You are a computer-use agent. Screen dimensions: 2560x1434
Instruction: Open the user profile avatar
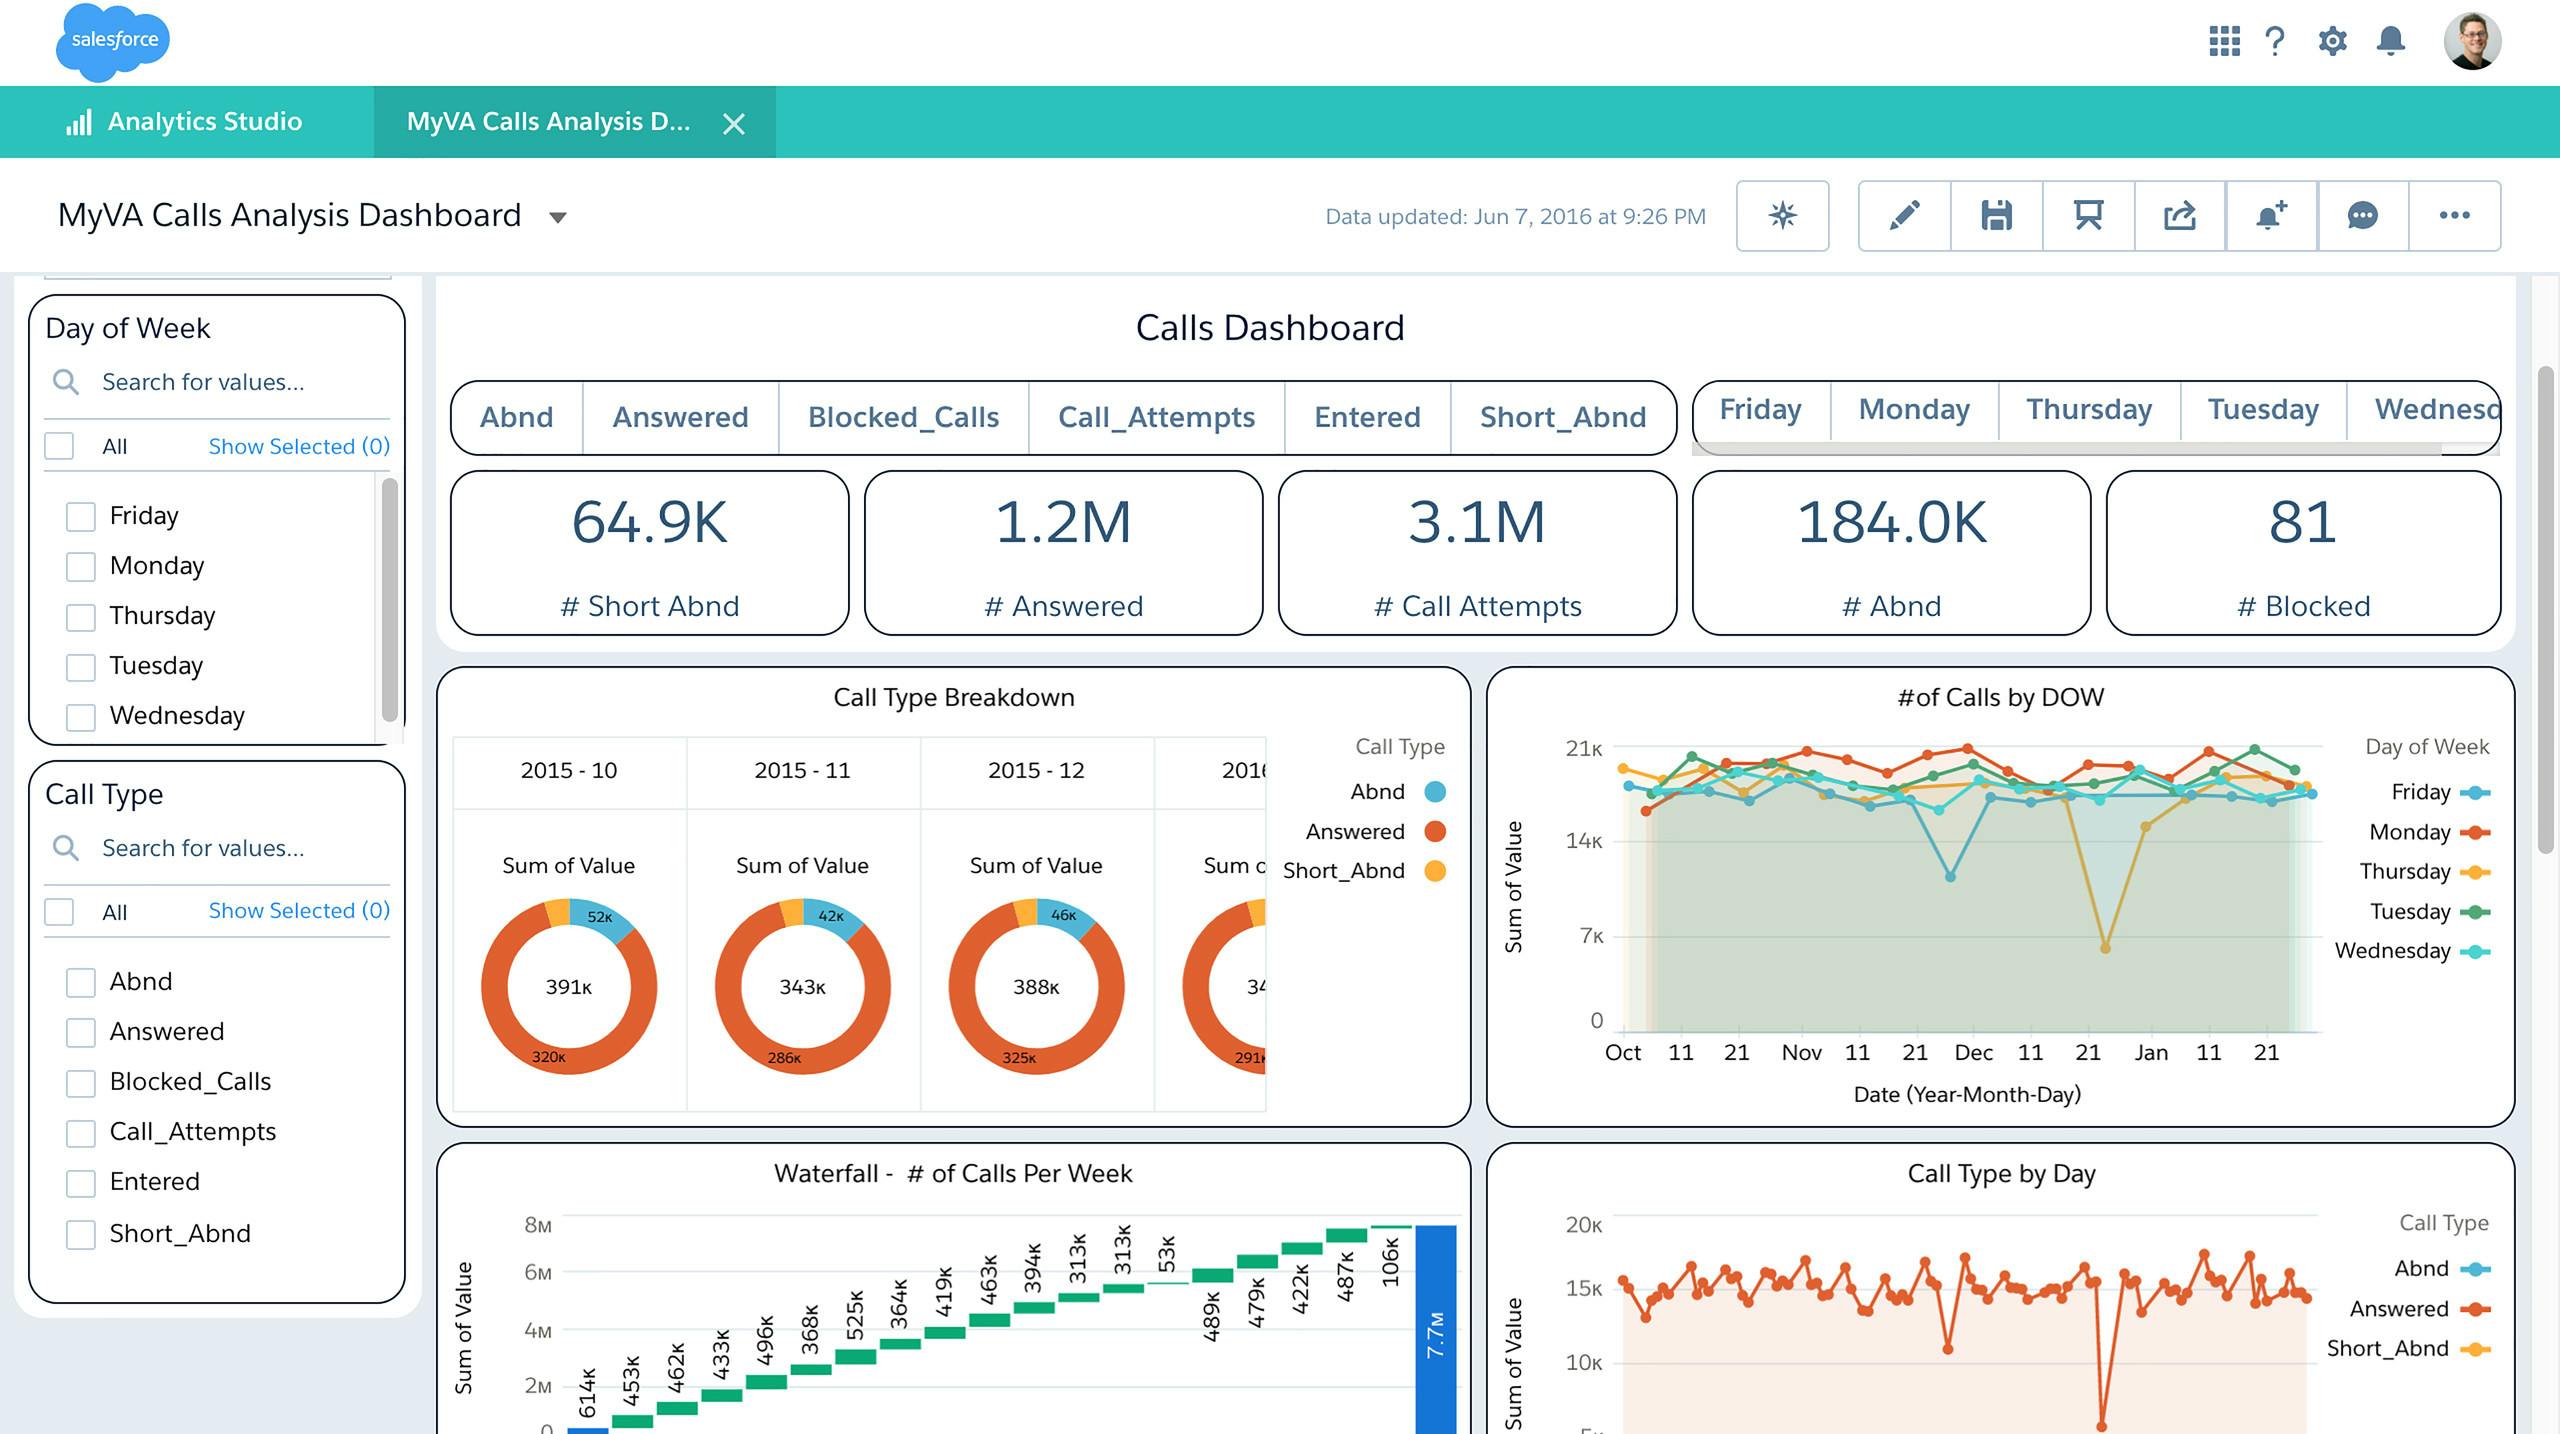(x=2472, y=41)
